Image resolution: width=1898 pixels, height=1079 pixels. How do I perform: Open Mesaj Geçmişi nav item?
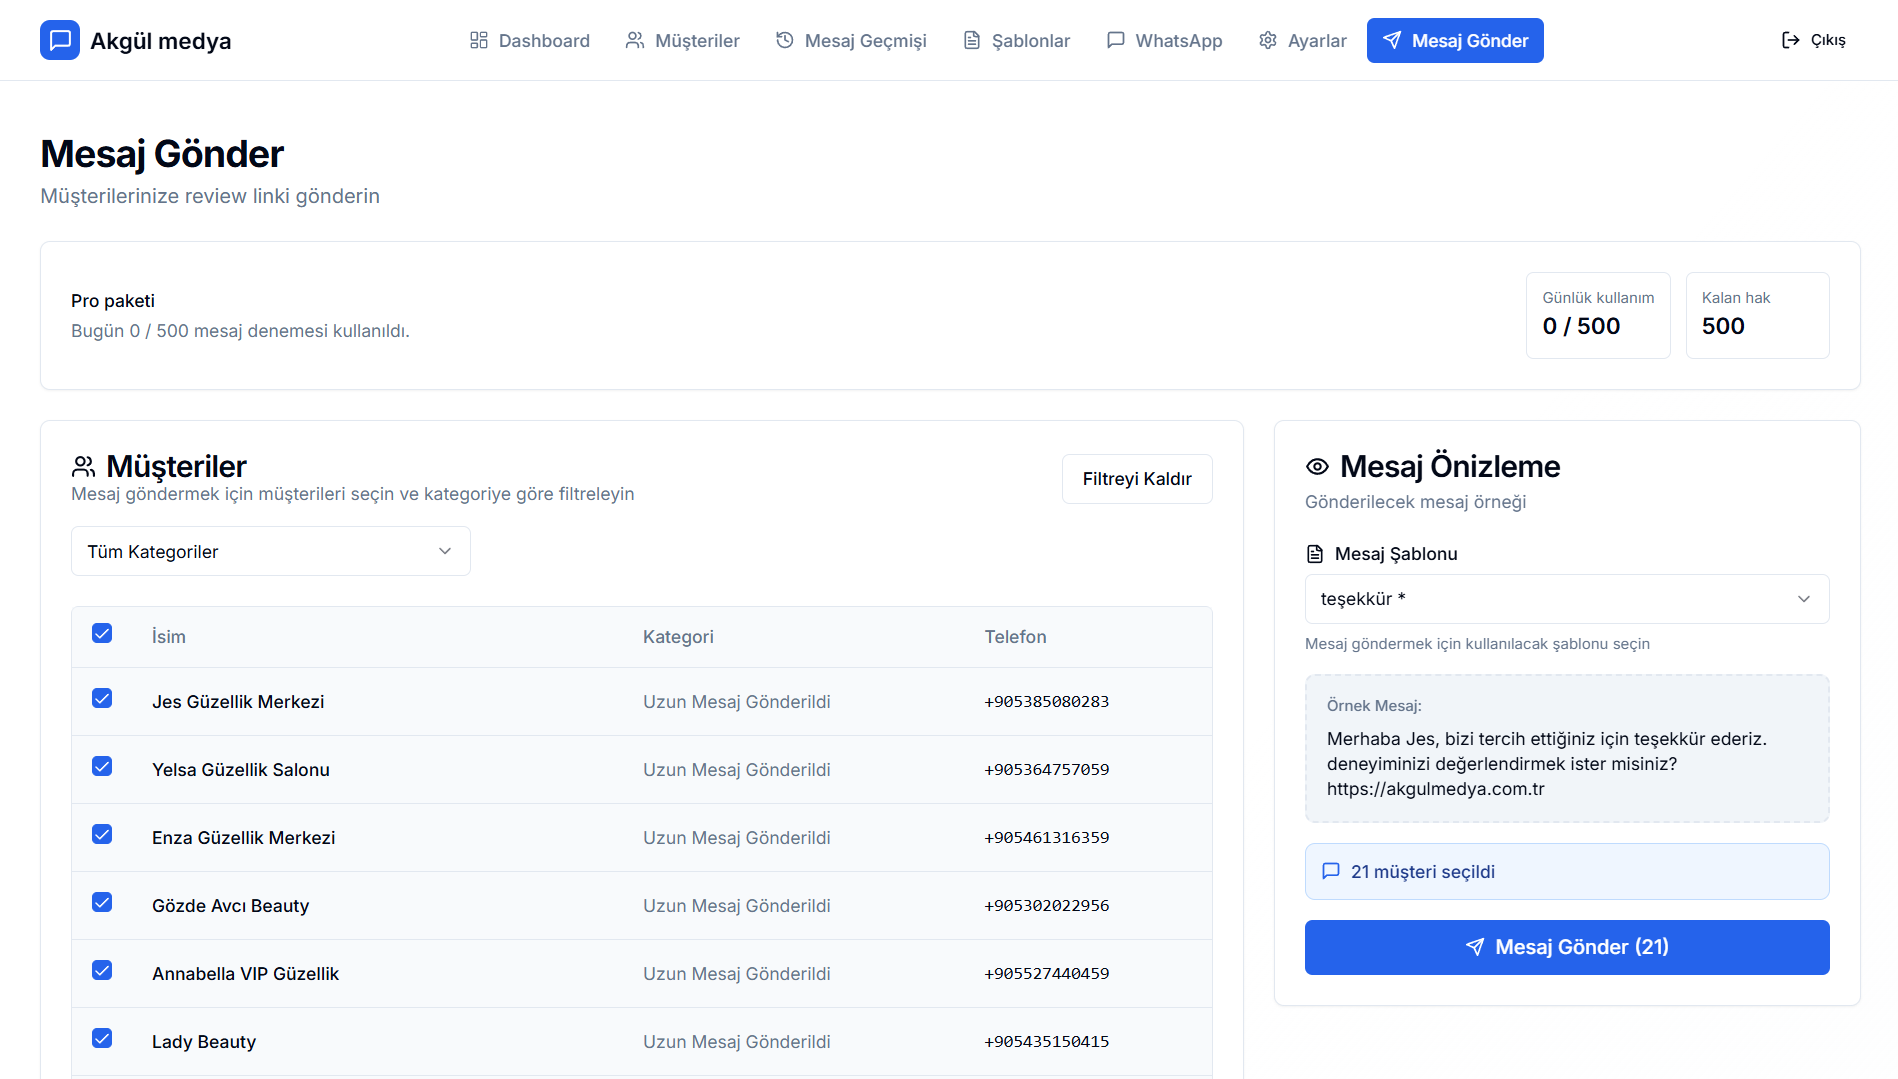[x=852, y=40]
